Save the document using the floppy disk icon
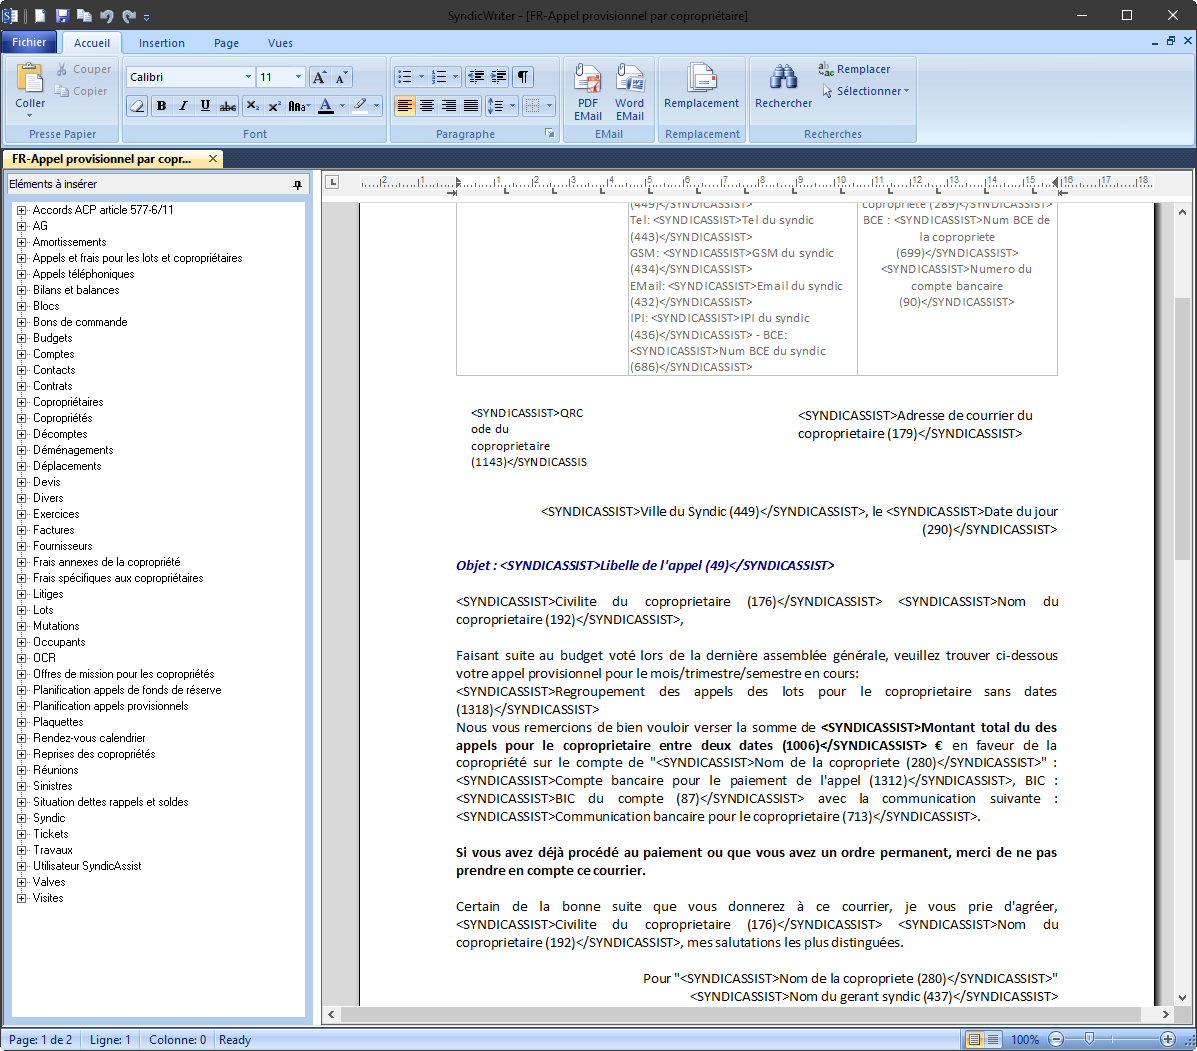 click(63, 15)
